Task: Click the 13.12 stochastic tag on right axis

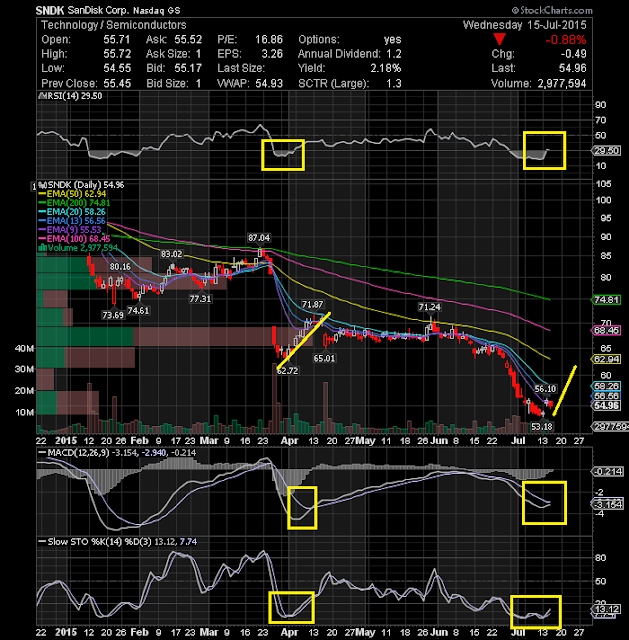Action: [x=607, y=609]
